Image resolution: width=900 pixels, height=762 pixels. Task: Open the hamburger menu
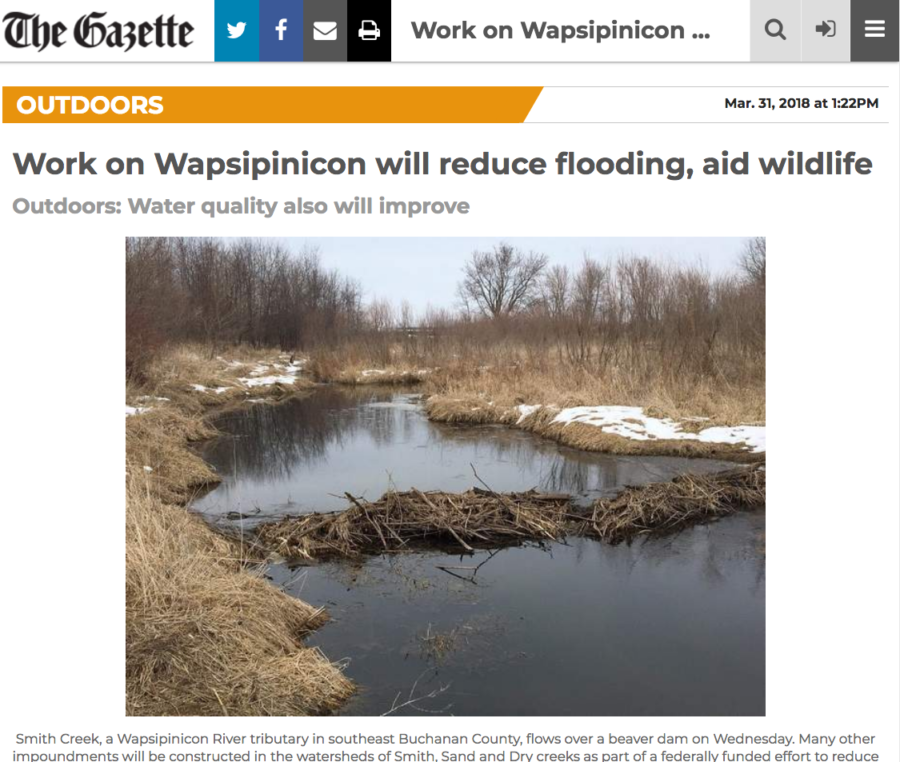point(875,30)
